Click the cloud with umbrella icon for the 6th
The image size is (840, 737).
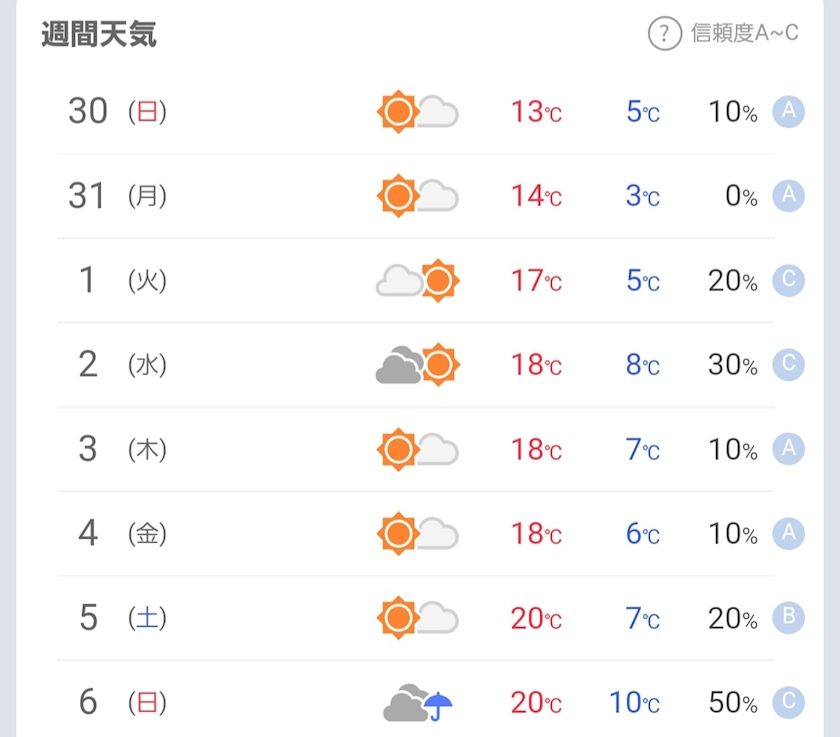pyautogui.click(x=417, y=702)
